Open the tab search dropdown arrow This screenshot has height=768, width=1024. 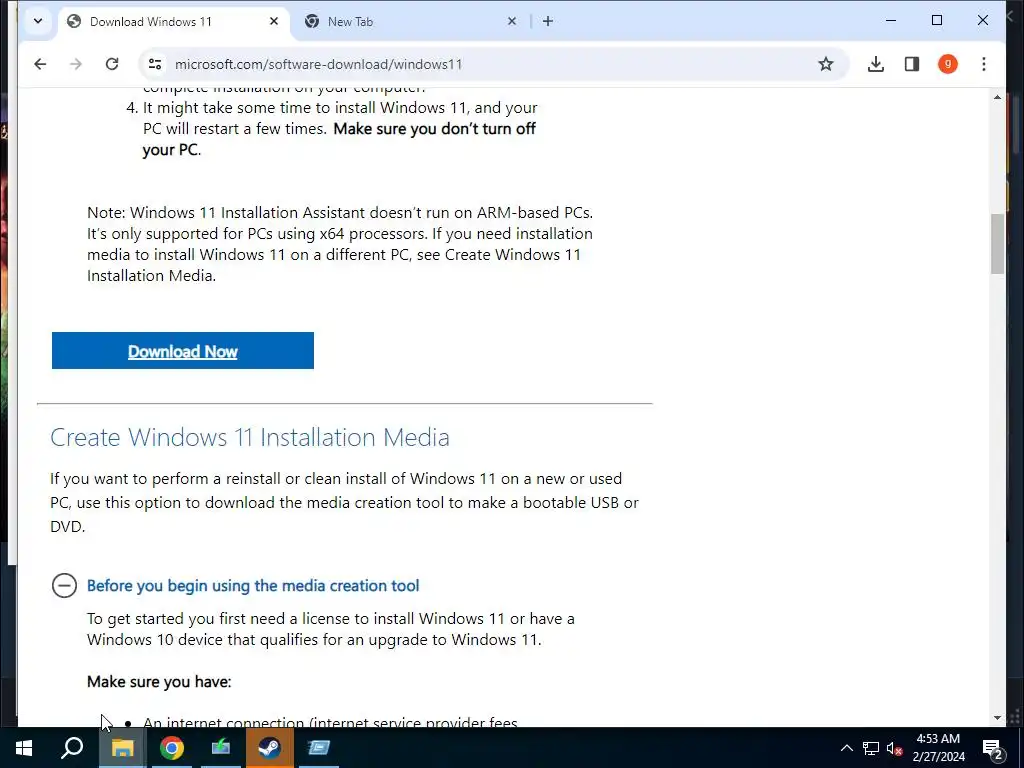pos(38,22)
